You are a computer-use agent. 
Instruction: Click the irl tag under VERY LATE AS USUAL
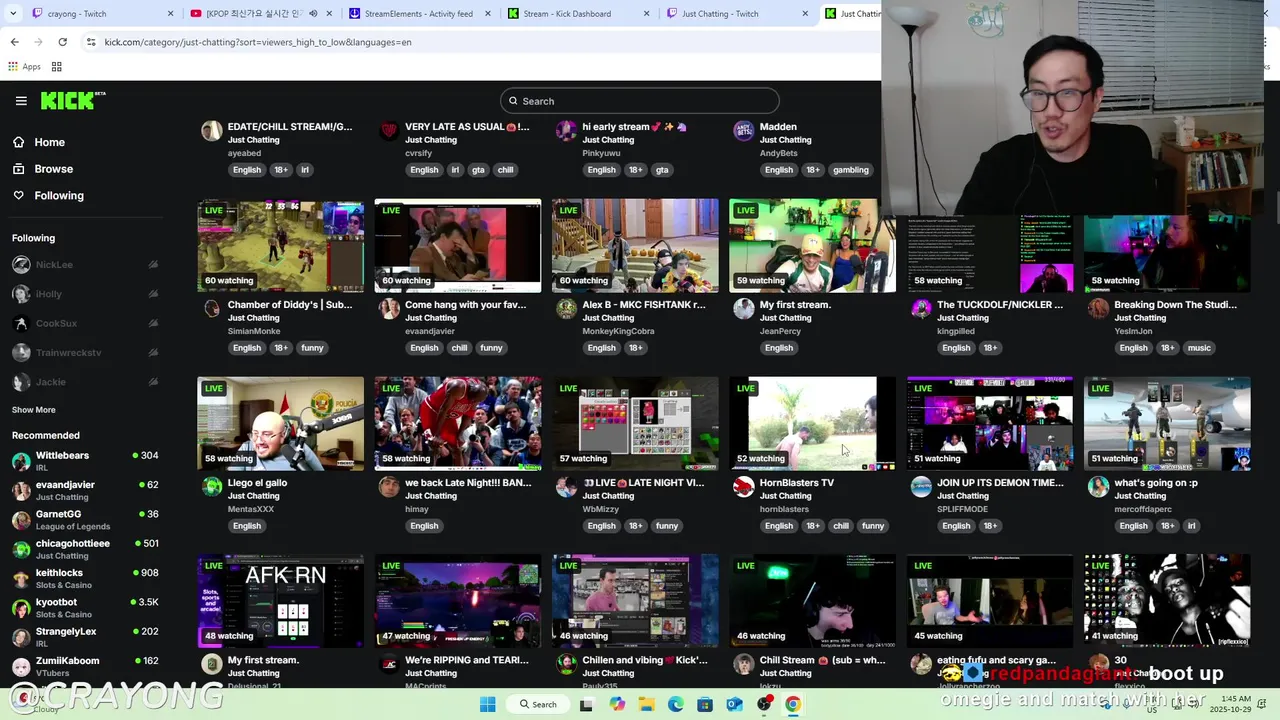(454, 170)
